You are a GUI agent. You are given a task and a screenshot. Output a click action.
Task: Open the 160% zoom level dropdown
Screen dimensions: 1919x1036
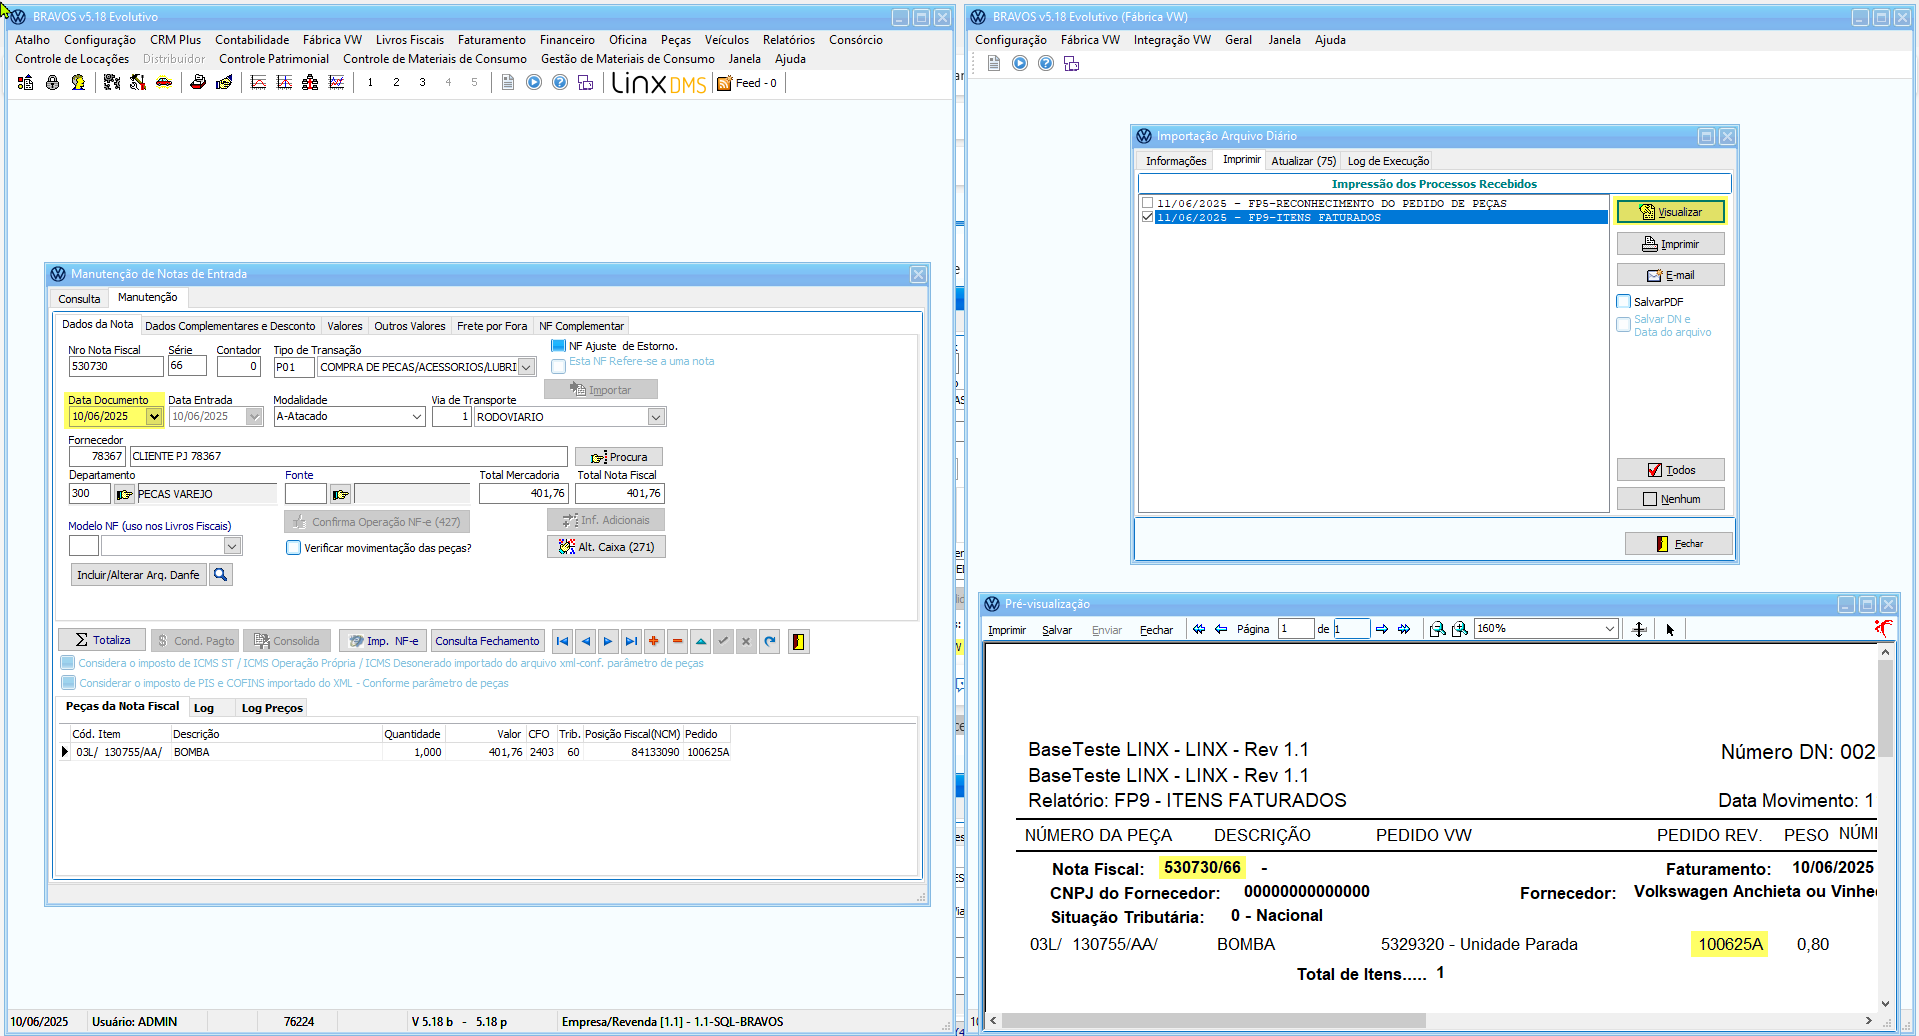1609,629
